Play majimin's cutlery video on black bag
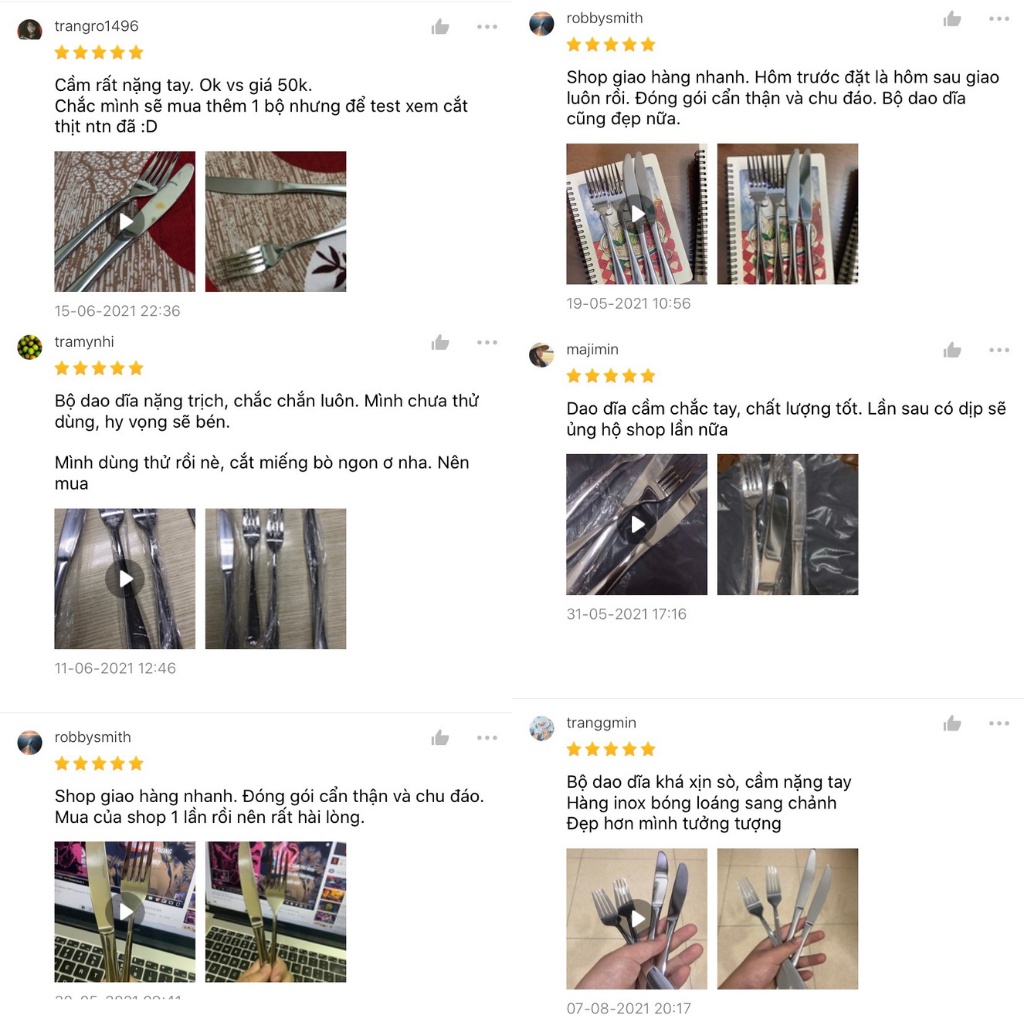Image resolution: width=1024 pixels, height=1024 pixels. (637, 524)
